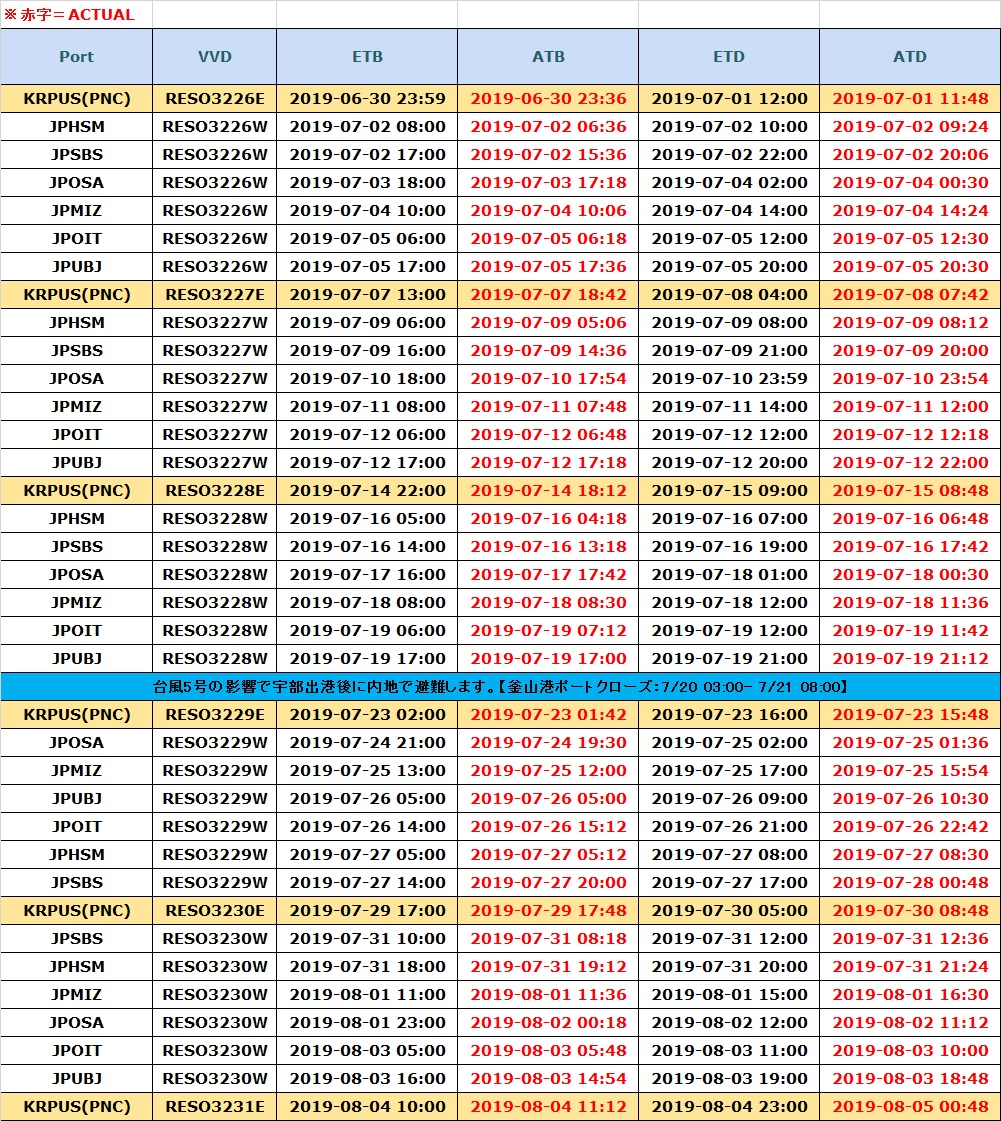Click ATB value 2019-07-05 17:36

coord(548,267)
